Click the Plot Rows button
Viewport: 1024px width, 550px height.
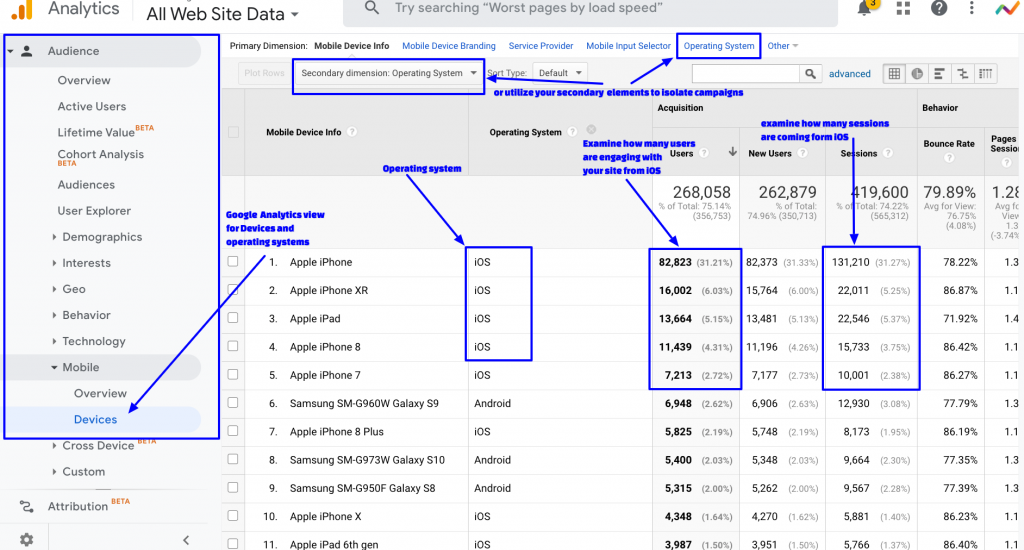pos(264,73)
